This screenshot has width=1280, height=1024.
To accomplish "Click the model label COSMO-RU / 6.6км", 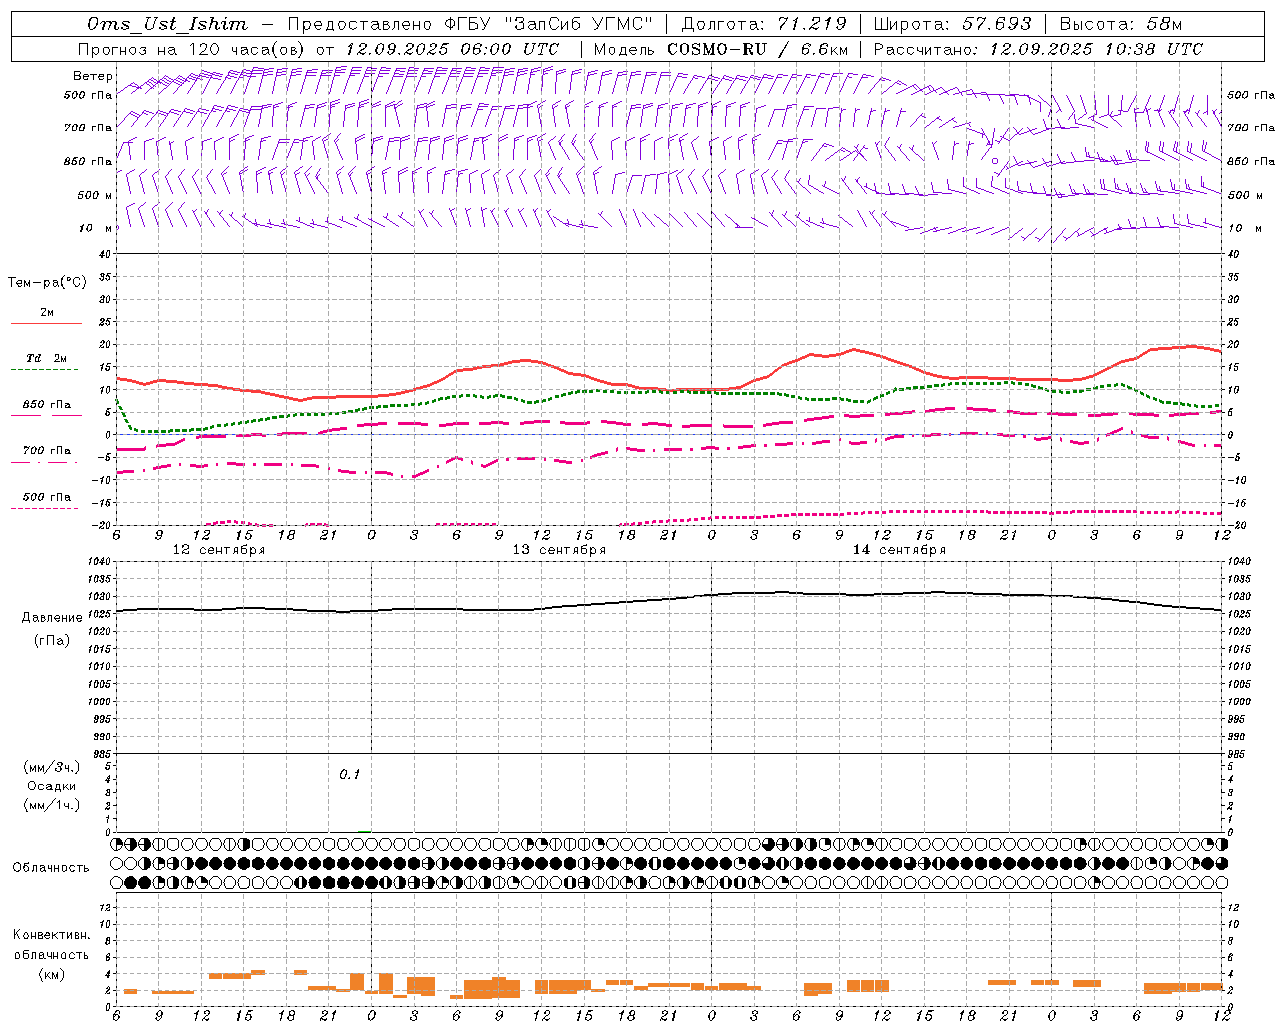I will [758, 49].
